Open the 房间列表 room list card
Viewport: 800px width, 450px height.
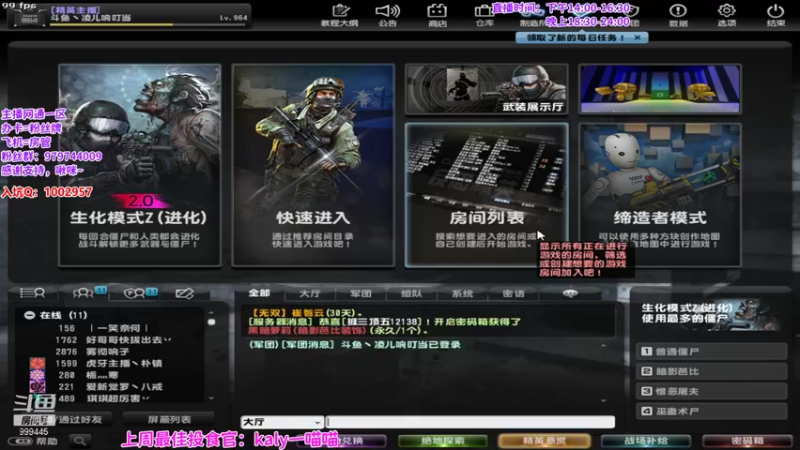coord(487,195)
